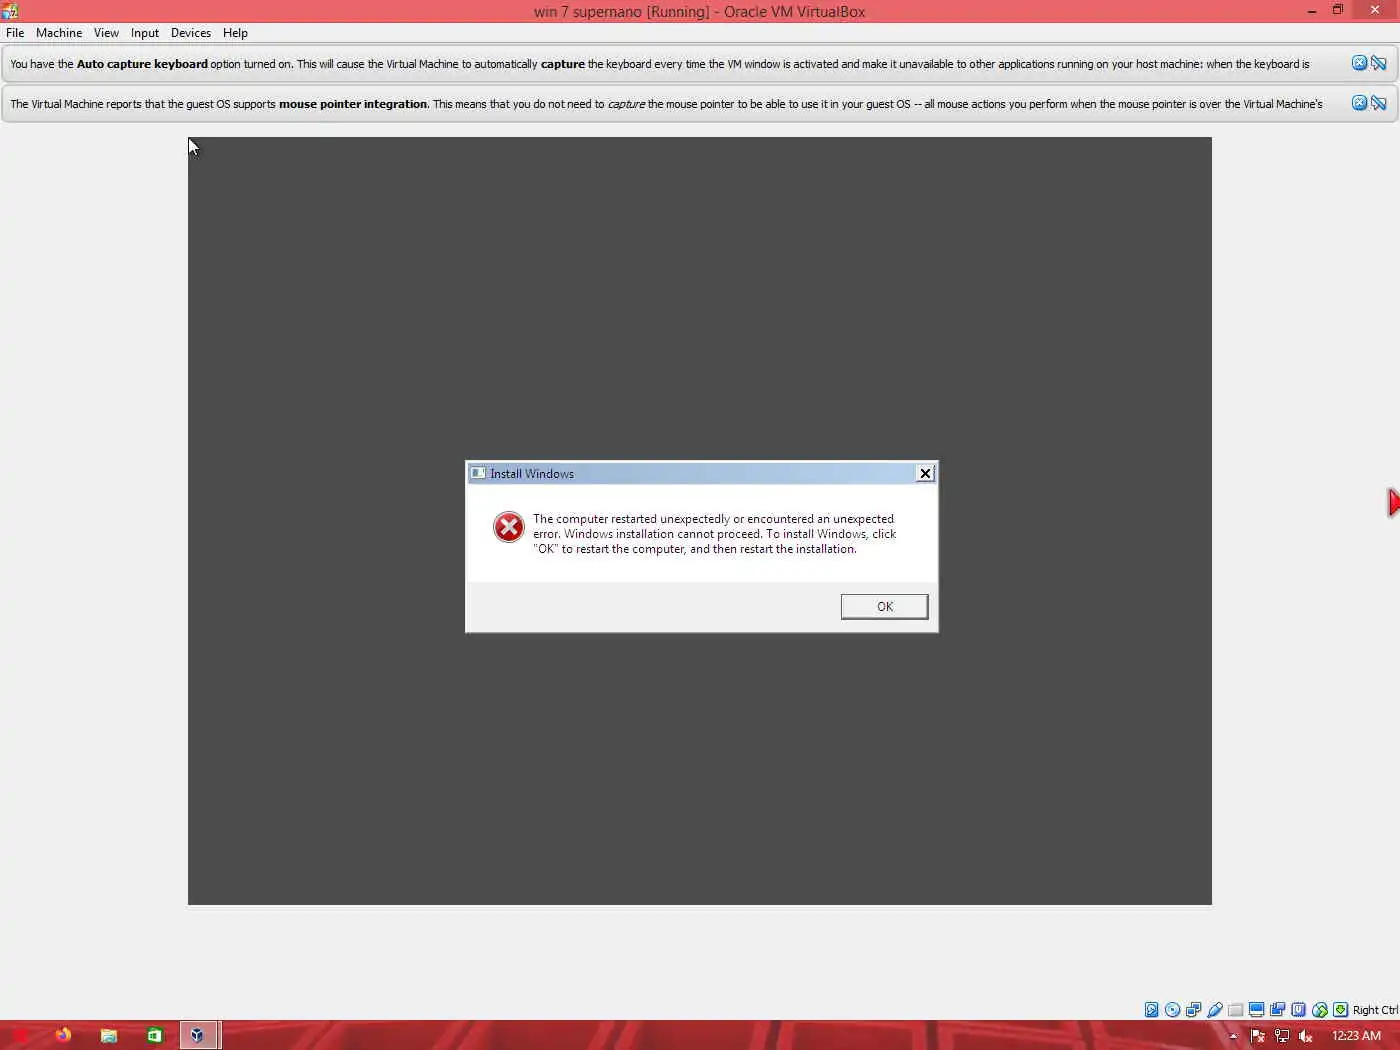Open the clock showing 12:23 AM
Viewport: 1400px width, 1050px height.
pyautogui.click(x=1356, y=1036)
